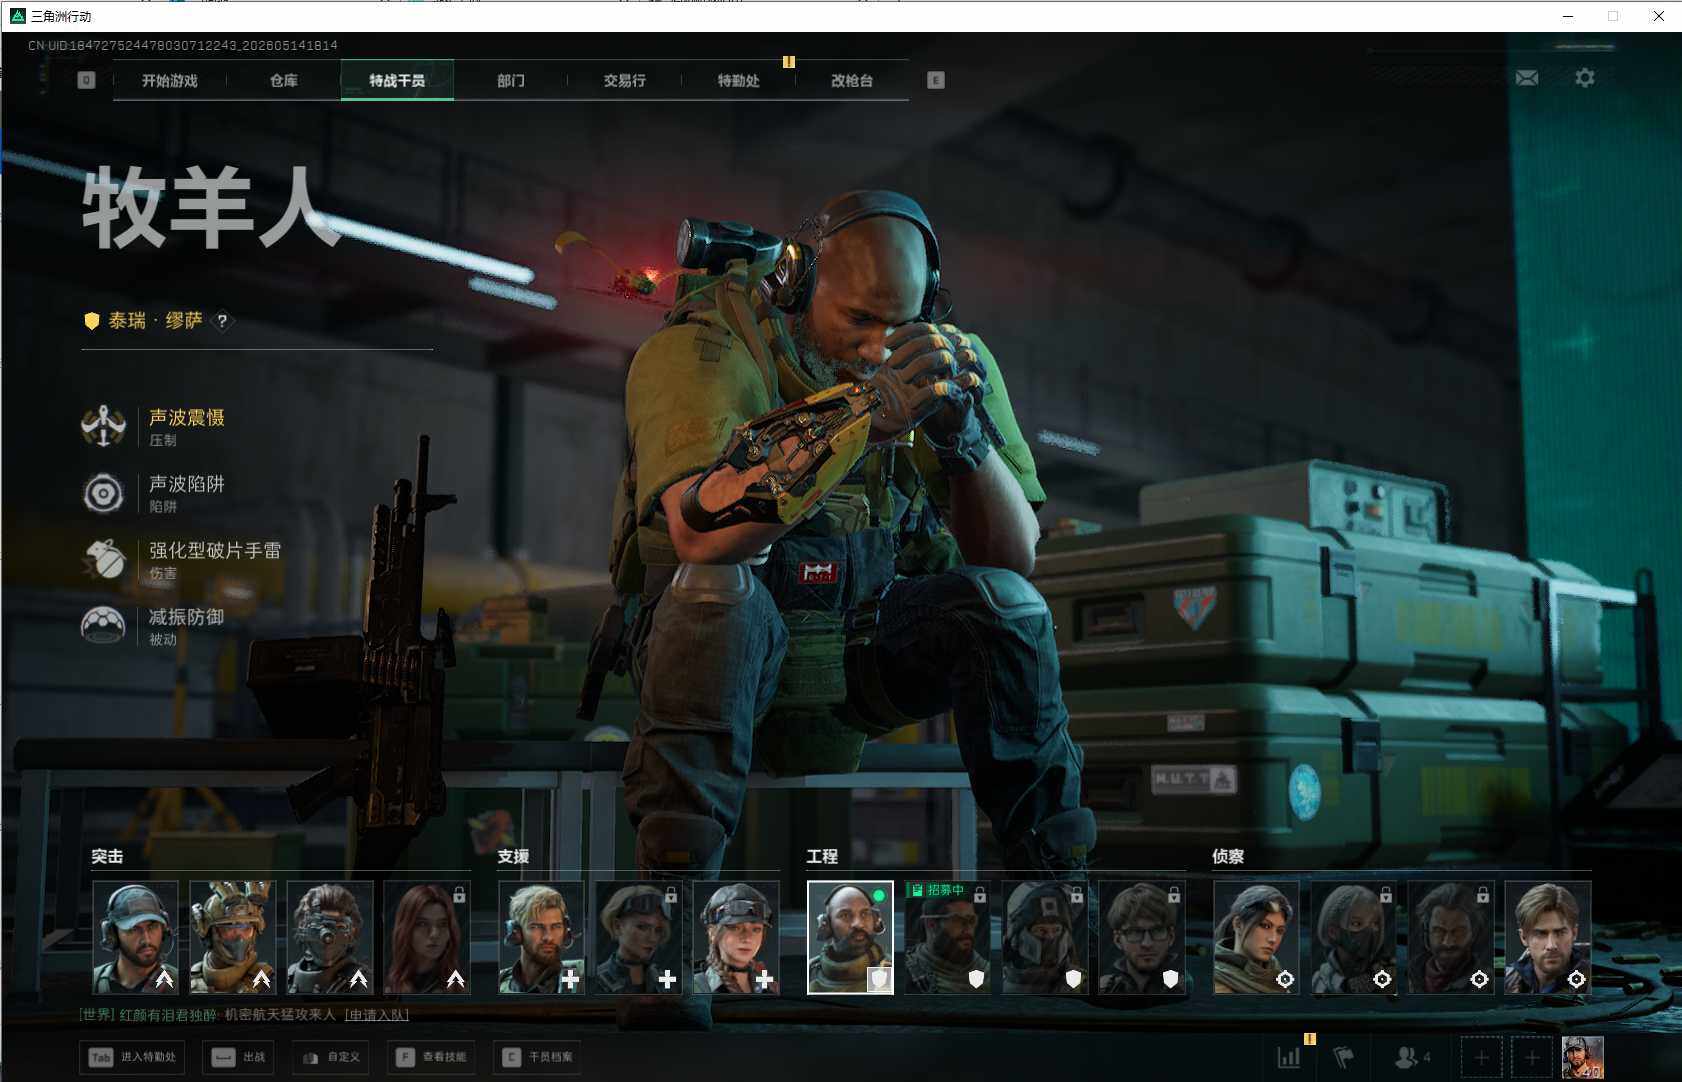Click the 牧羊人 operator title

pos(211,208)
